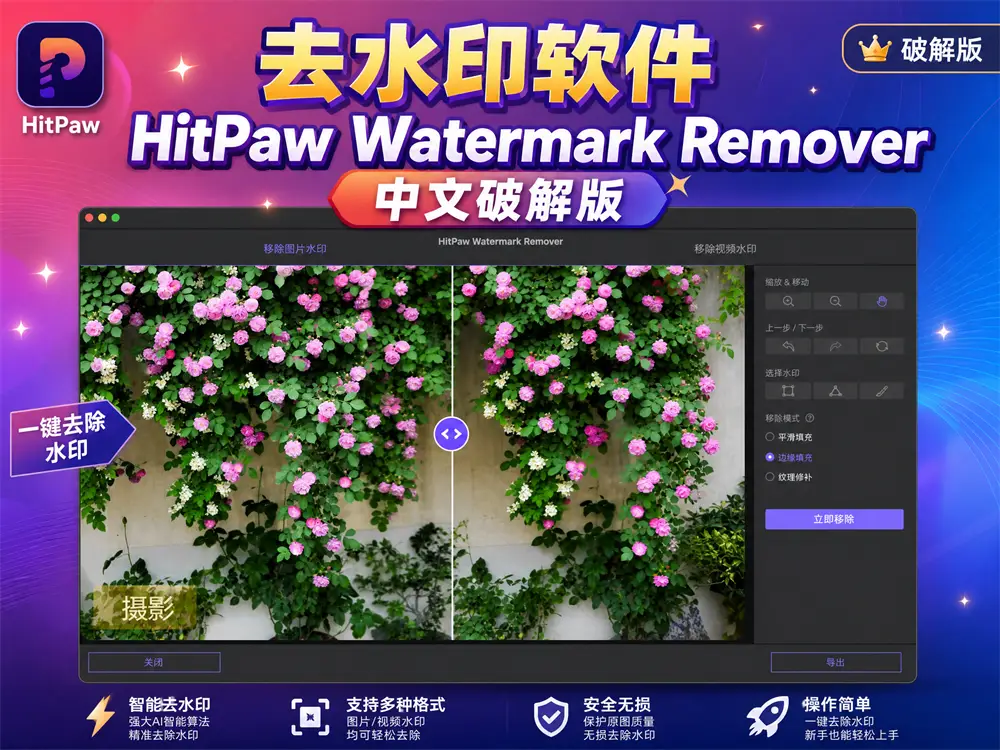1000x750 pixels.
Task: Click the help icon beside 移除模式
Action: (x=810, y=418)
